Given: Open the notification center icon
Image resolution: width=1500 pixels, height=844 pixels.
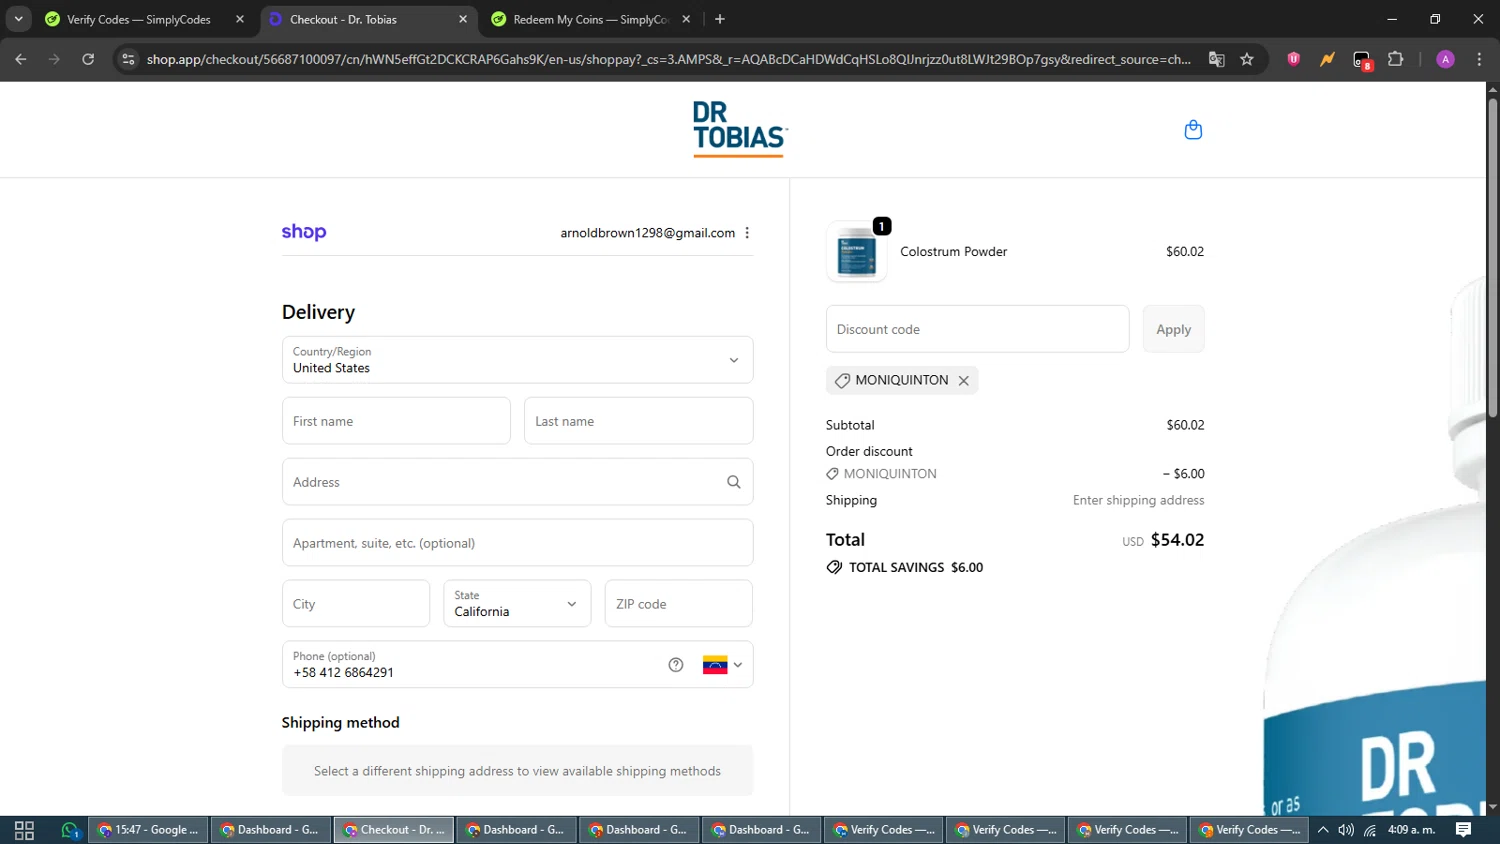Looking at the screenshot, I should [x=1463, y=830].
